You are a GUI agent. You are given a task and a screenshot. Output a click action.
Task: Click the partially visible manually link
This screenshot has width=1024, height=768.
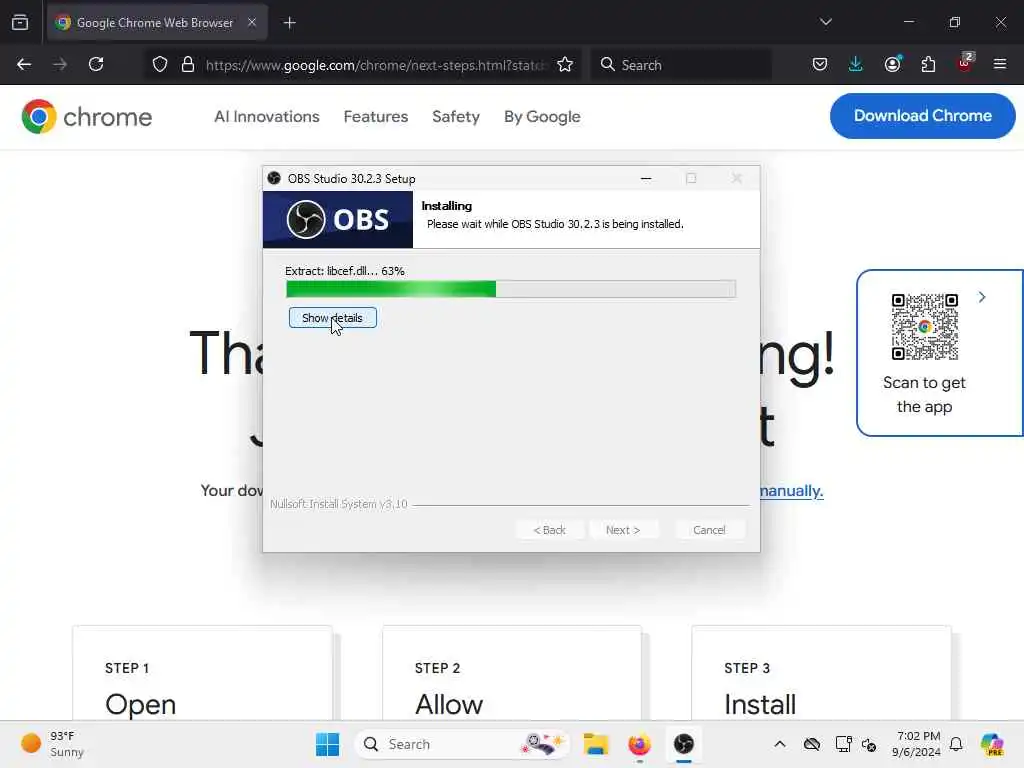point(792,490)
